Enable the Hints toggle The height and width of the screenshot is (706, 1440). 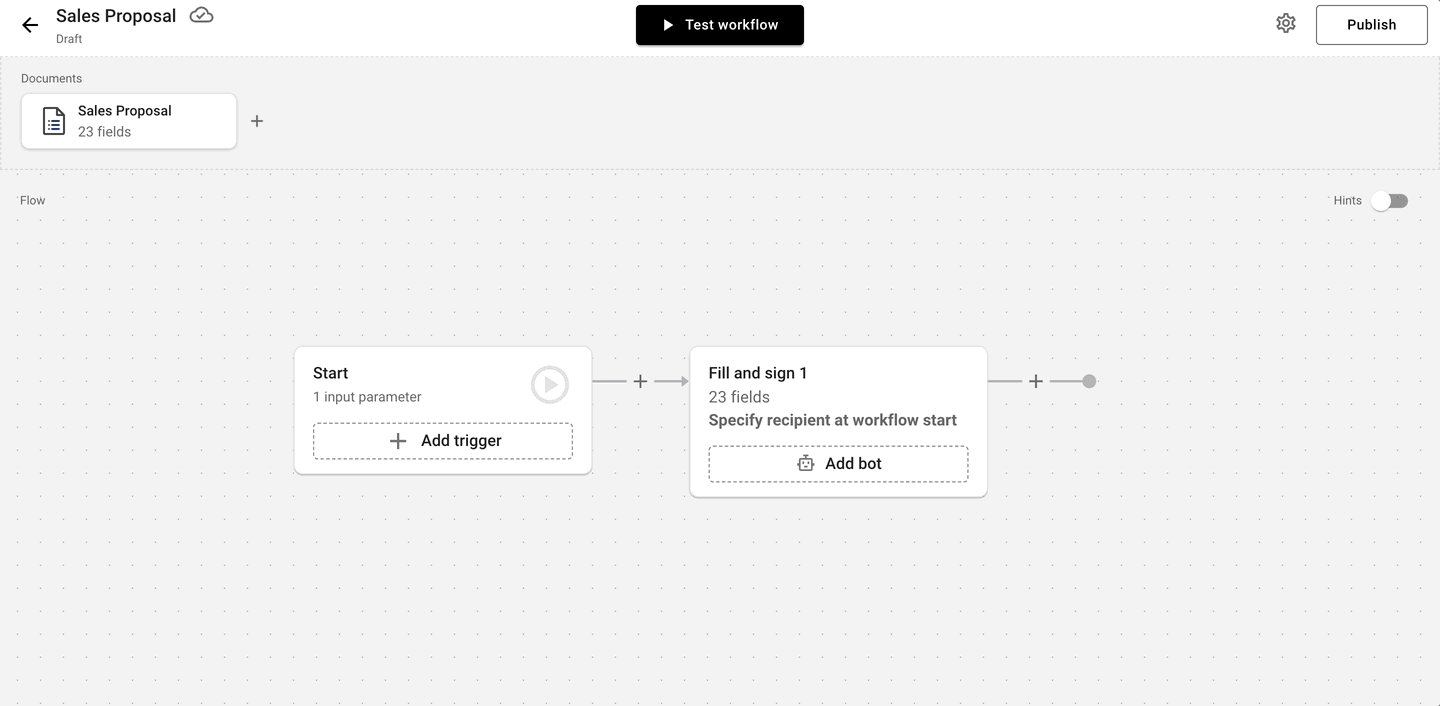1389,201
